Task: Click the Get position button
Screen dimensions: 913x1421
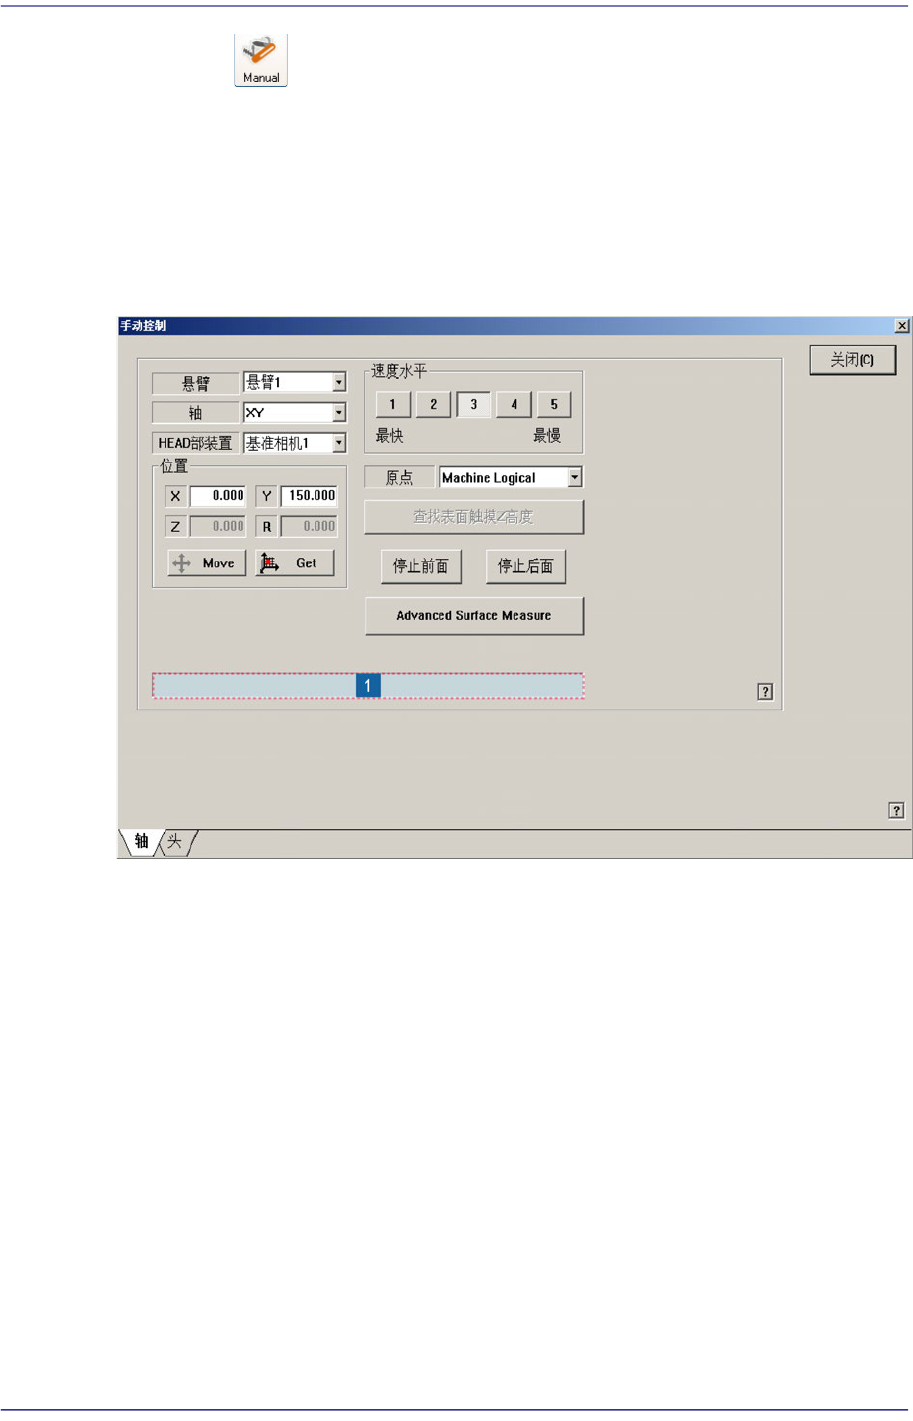Action: click(x=295, y=563)
